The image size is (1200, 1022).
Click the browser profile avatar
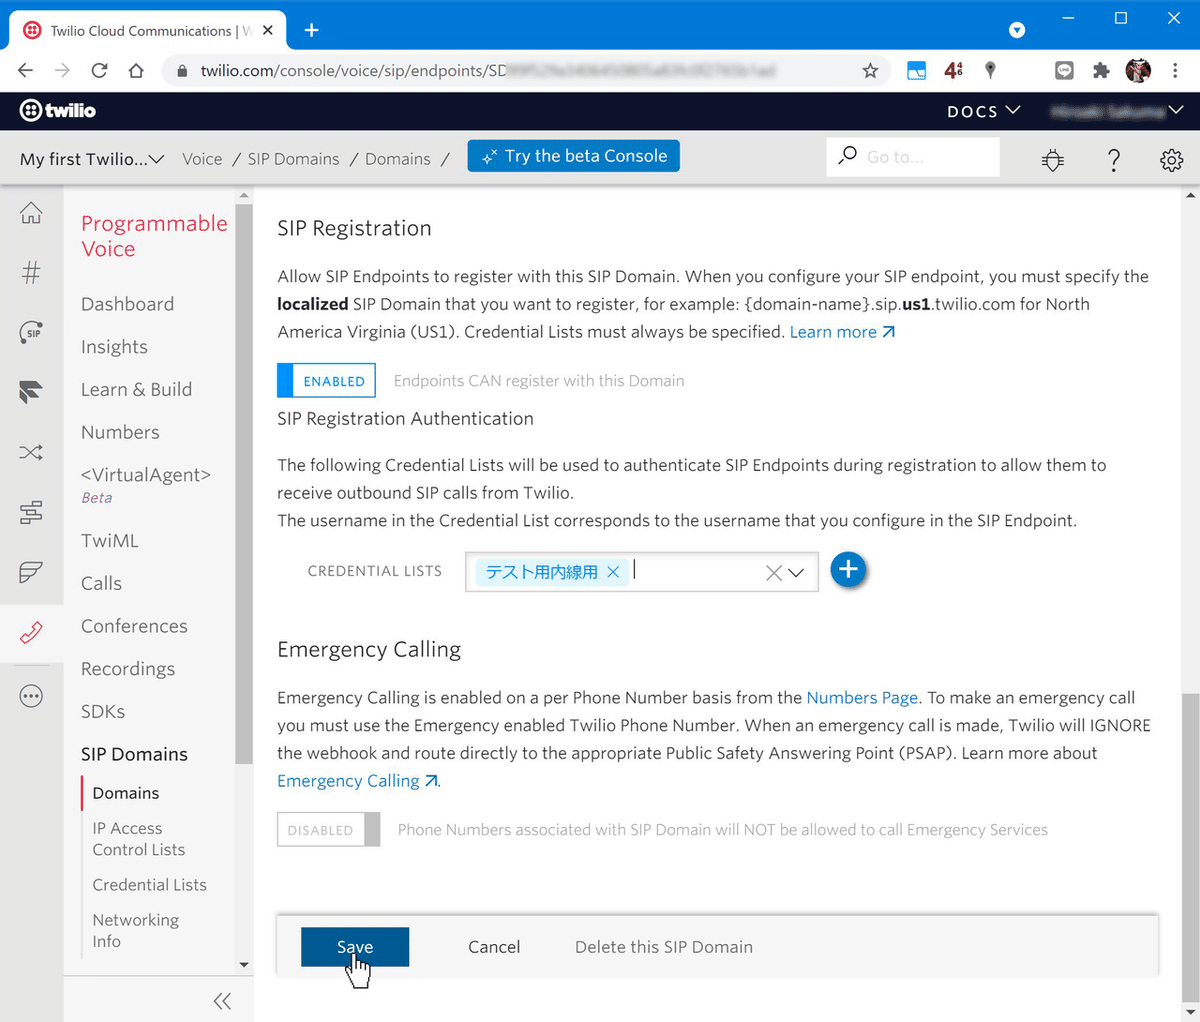pyautogui.click(x=1138, y=70)
